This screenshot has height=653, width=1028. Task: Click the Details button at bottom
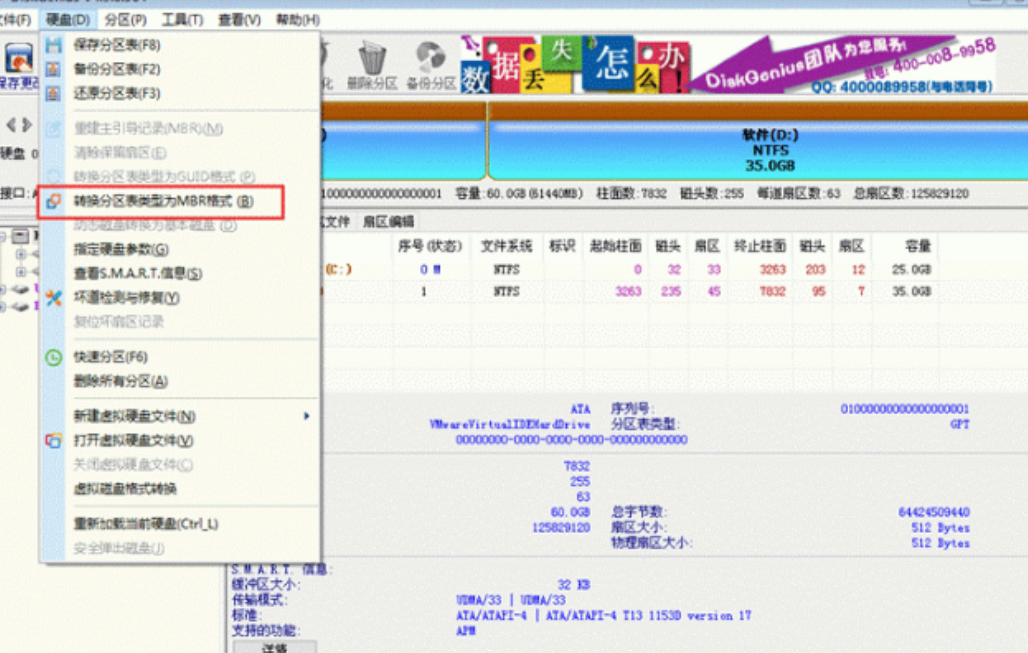point(274,646)
